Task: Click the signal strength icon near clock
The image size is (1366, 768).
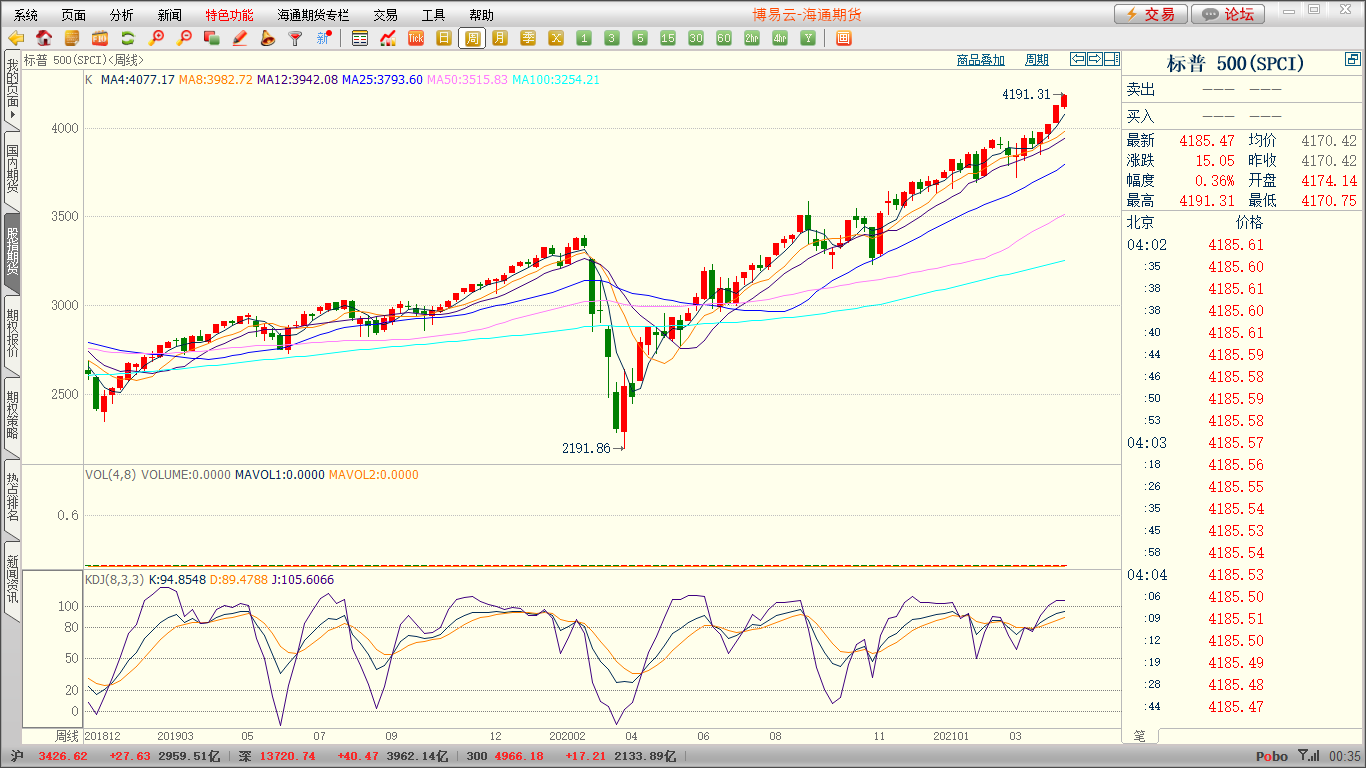Action: (x=1307, y=757)
